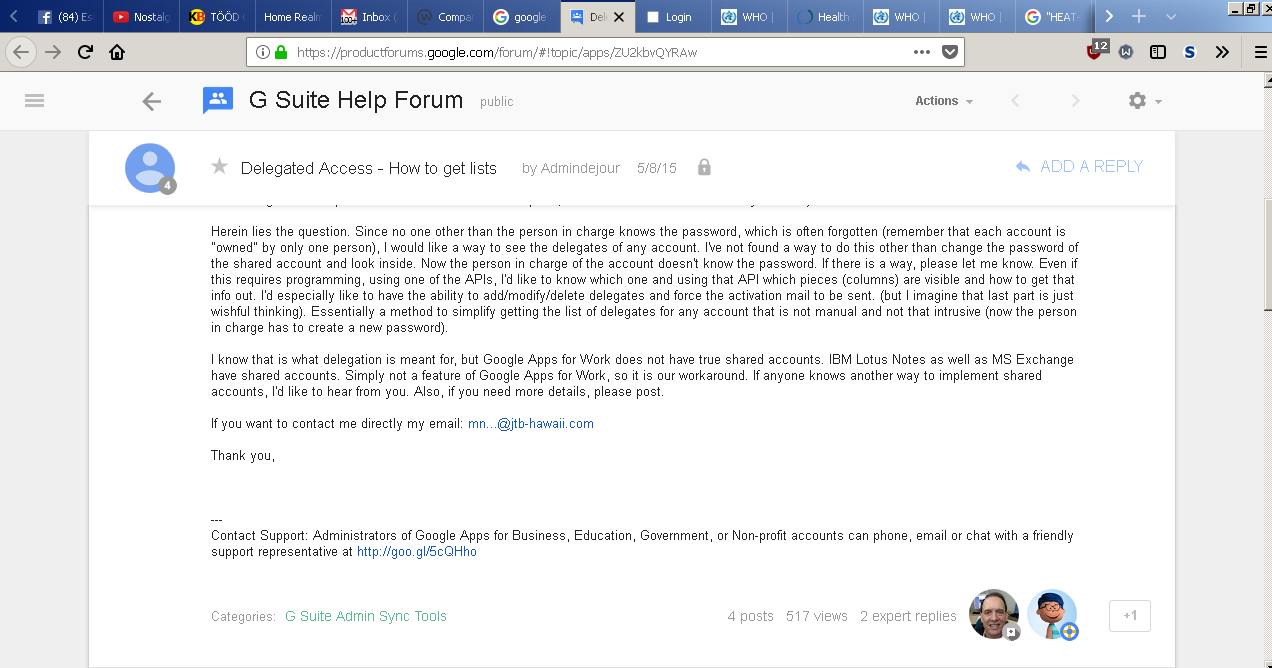Click the 5/8/15 post date

point(657,168)
